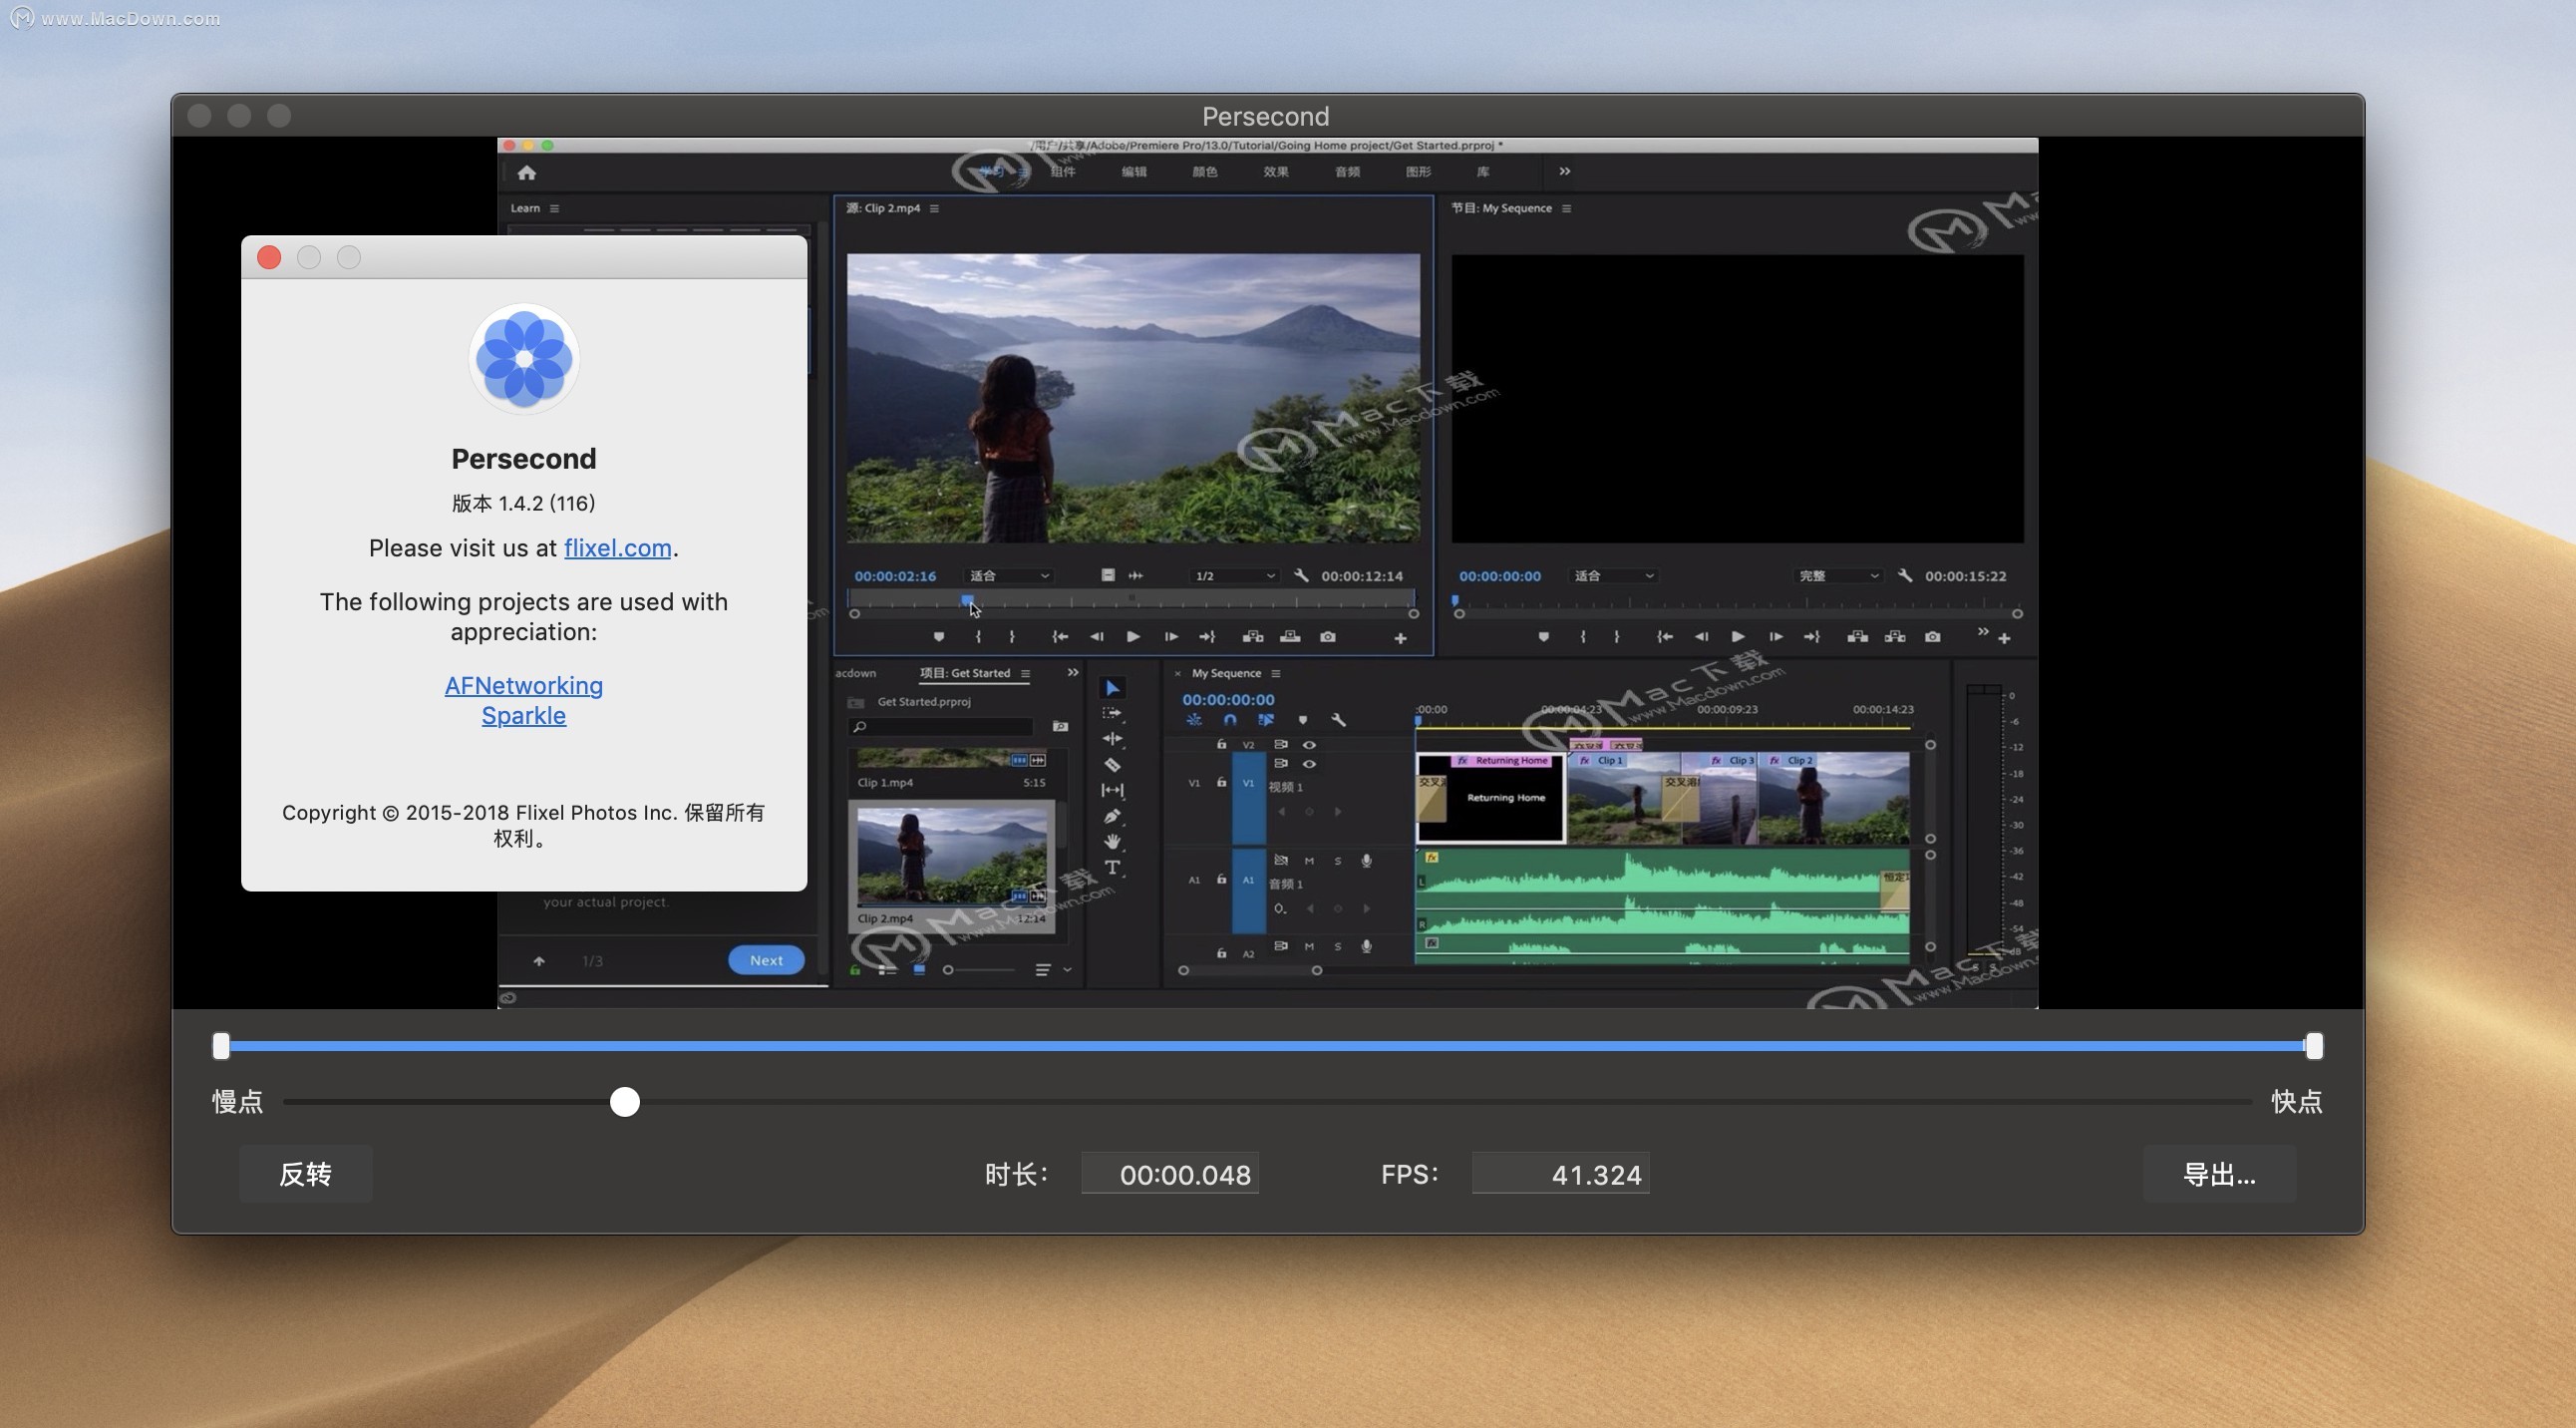Click the Lift button in program monitor
The image size is (2576, 1428).
coord(1857,637)
